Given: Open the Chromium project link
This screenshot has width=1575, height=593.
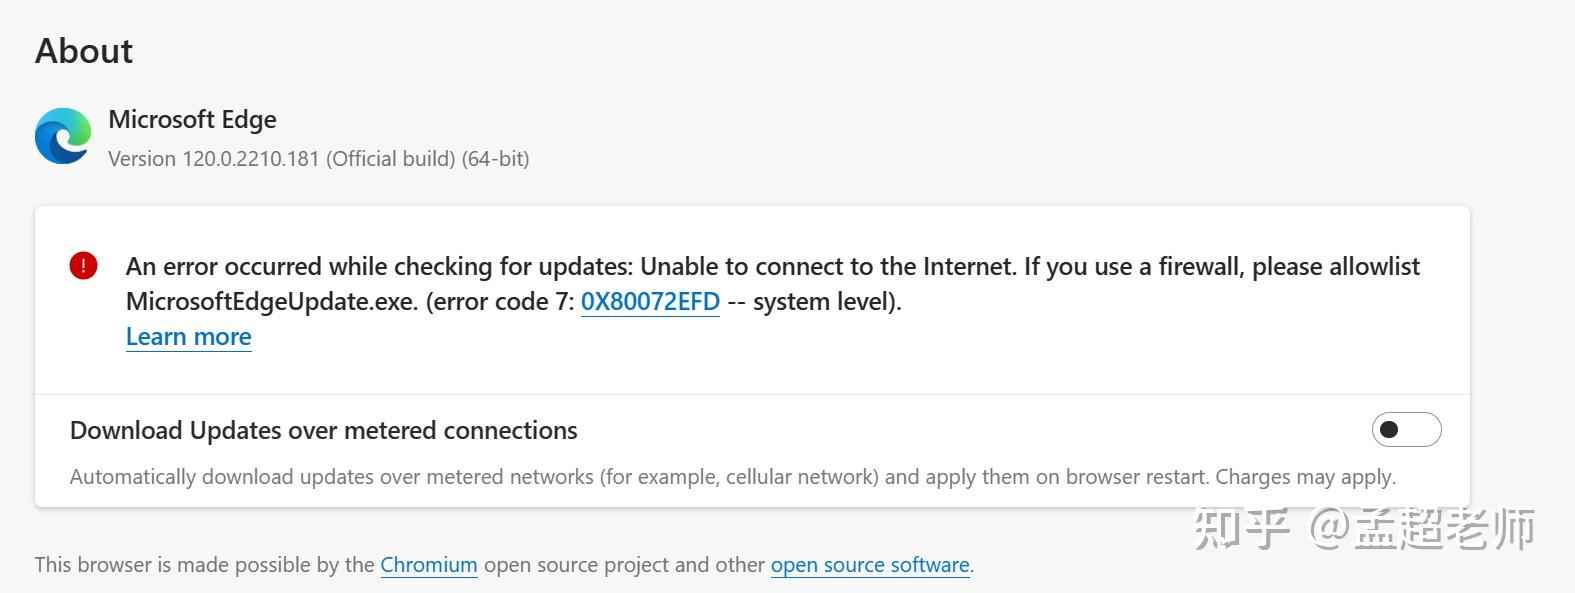Looking at the screenshot, I should 428,565.
